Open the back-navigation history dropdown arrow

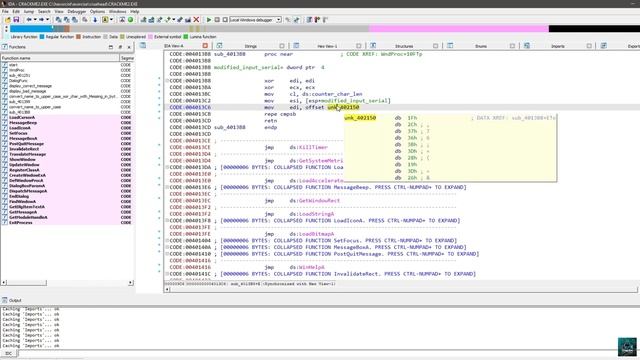(35, 20)
